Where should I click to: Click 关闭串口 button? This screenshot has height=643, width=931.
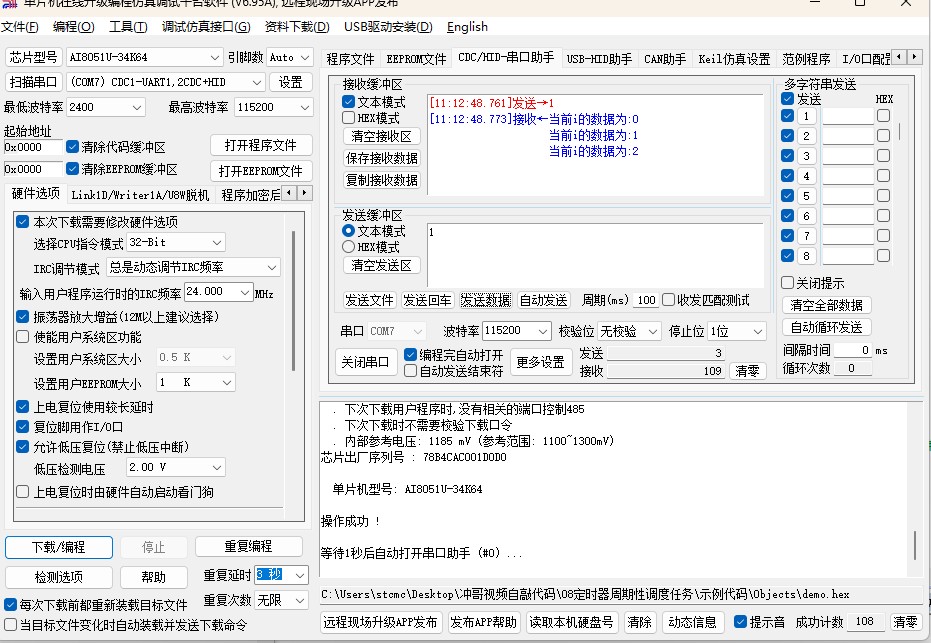[x=365, y=362]
